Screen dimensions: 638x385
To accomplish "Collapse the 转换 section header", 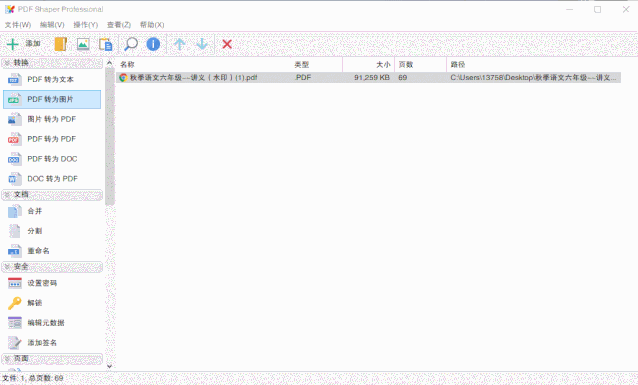I will (52, 63).
